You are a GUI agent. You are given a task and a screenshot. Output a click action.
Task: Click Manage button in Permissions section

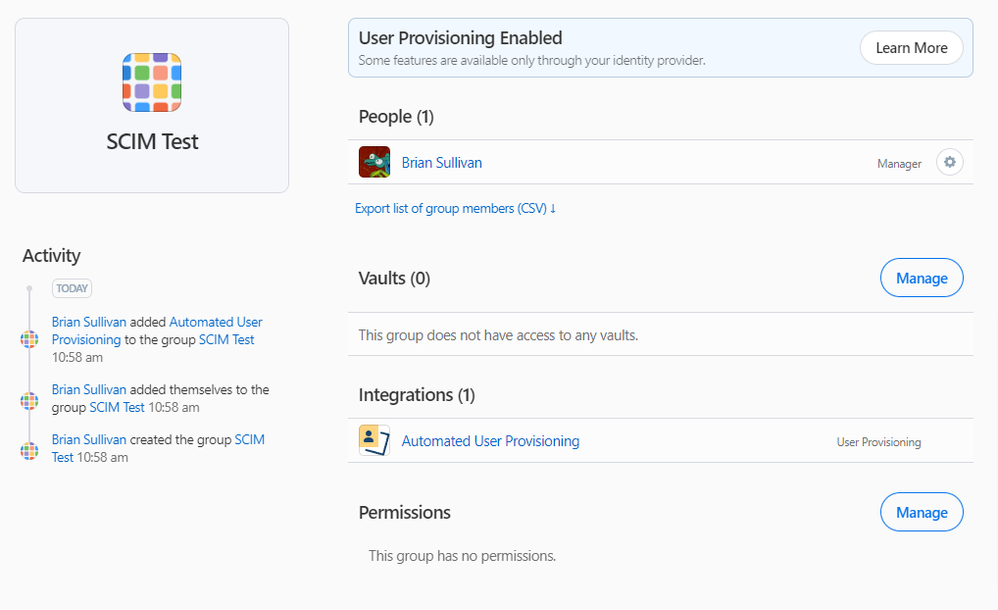pyautogui.click(x=921, y=512)
